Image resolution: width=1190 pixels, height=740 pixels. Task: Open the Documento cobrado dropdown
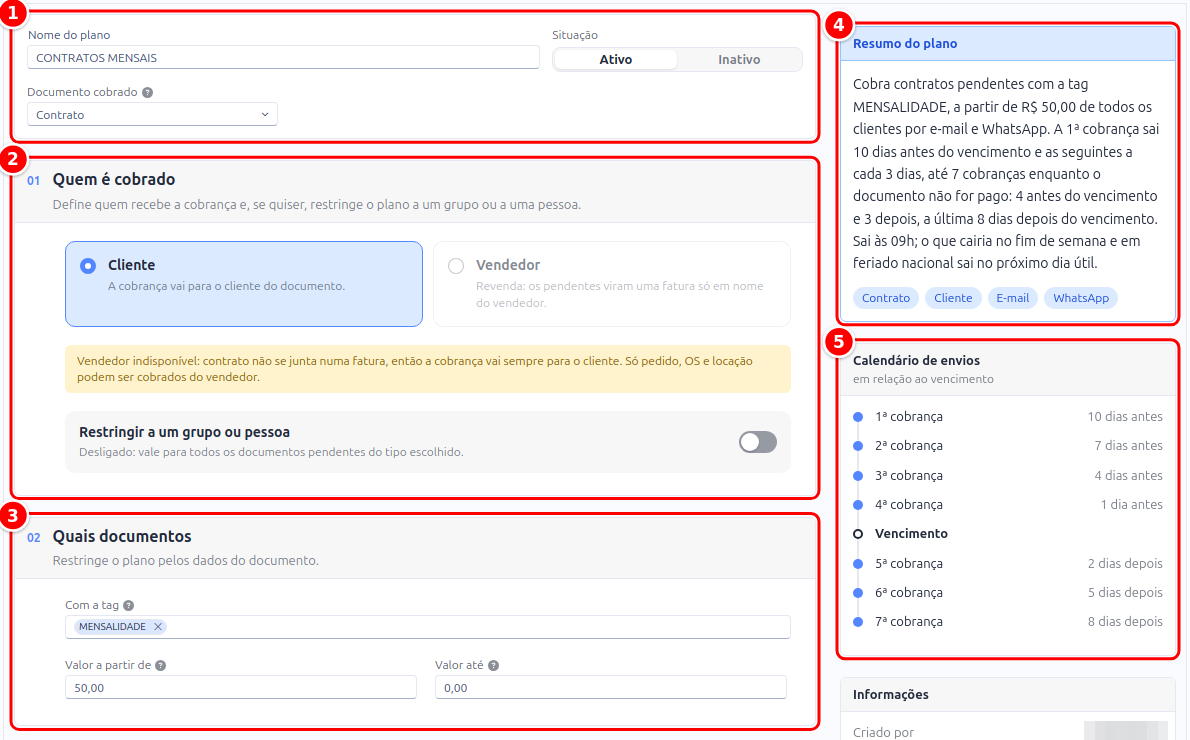[x=152, y=115]
